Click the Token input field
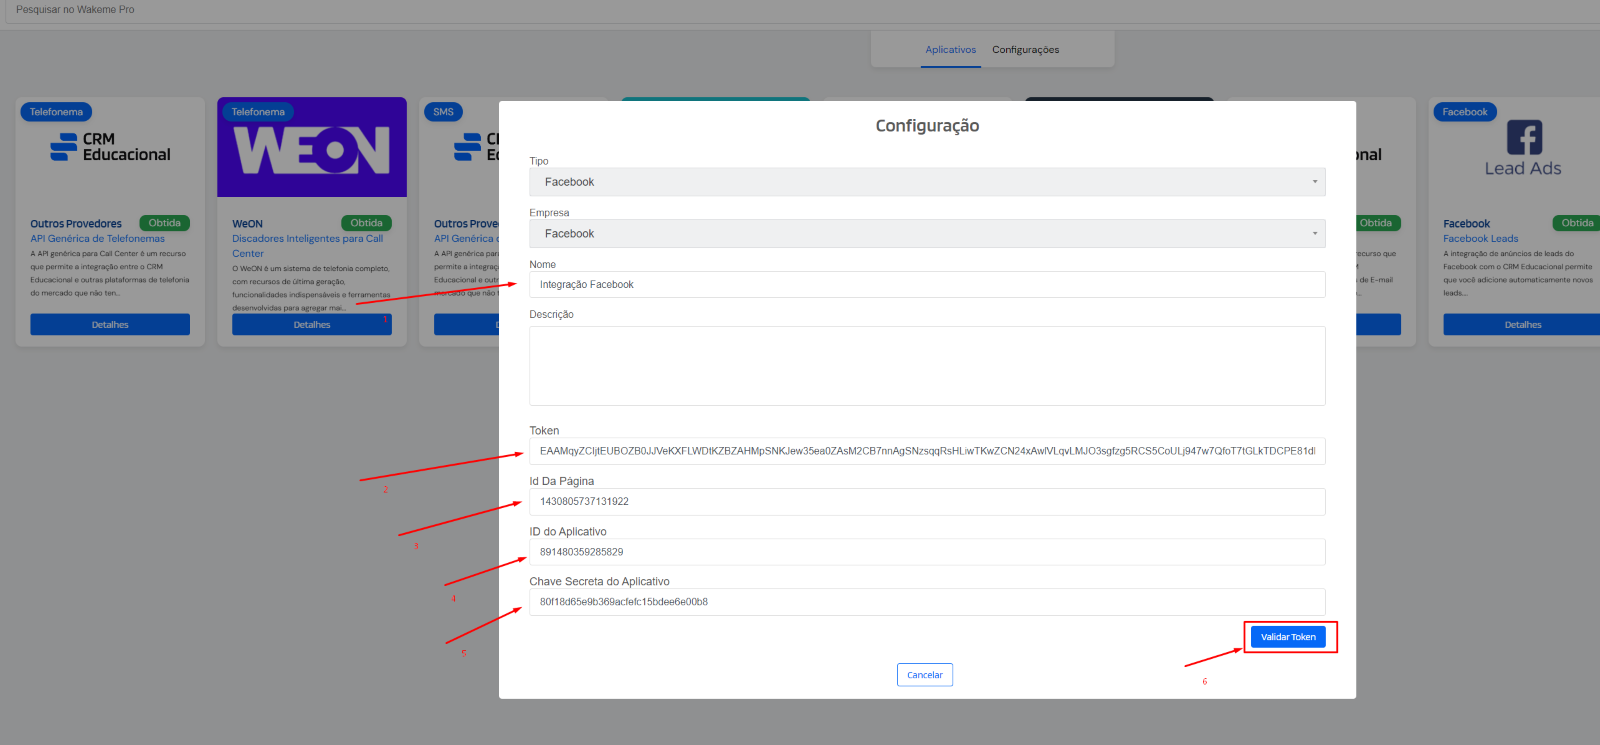The height and width of the screenshot is (745, 1600). coord(927,451)
